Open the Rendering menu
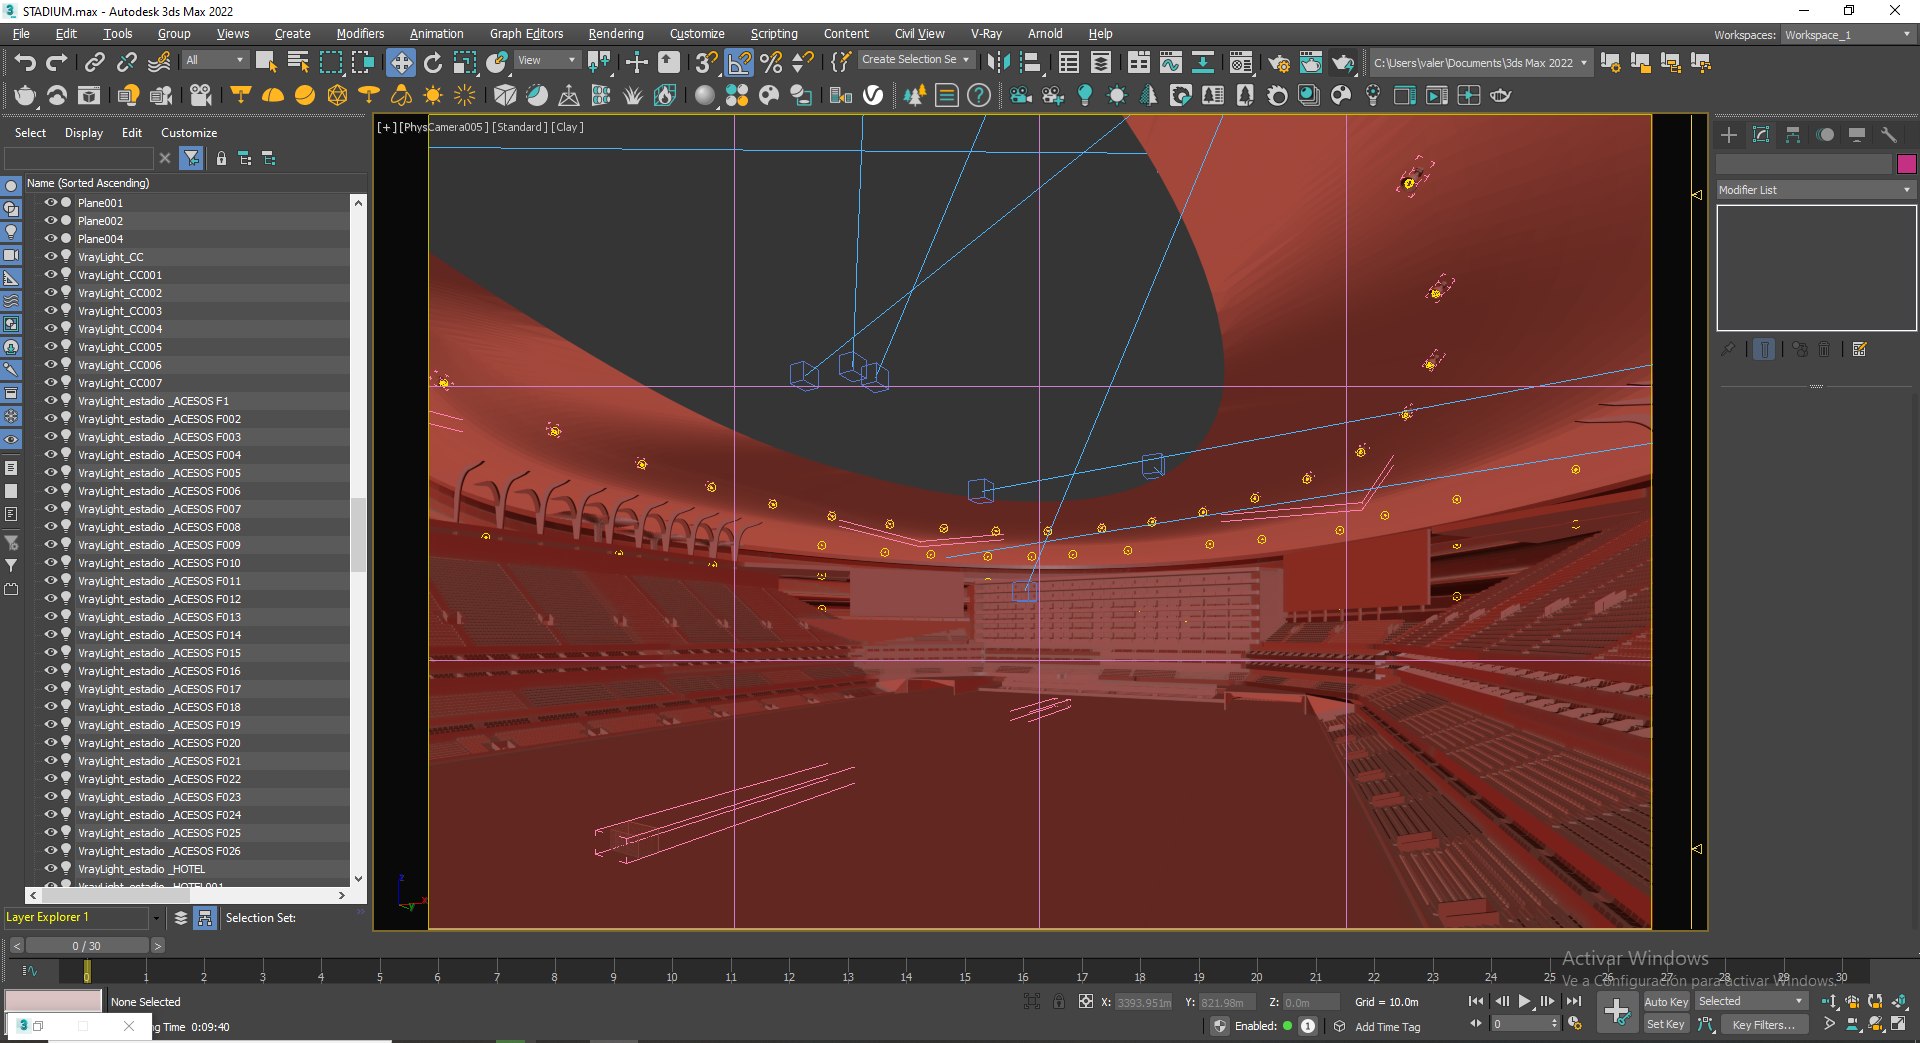The height and width of the screenshot is (1043, 1920). pyautogui.click(x=616, y=33)
